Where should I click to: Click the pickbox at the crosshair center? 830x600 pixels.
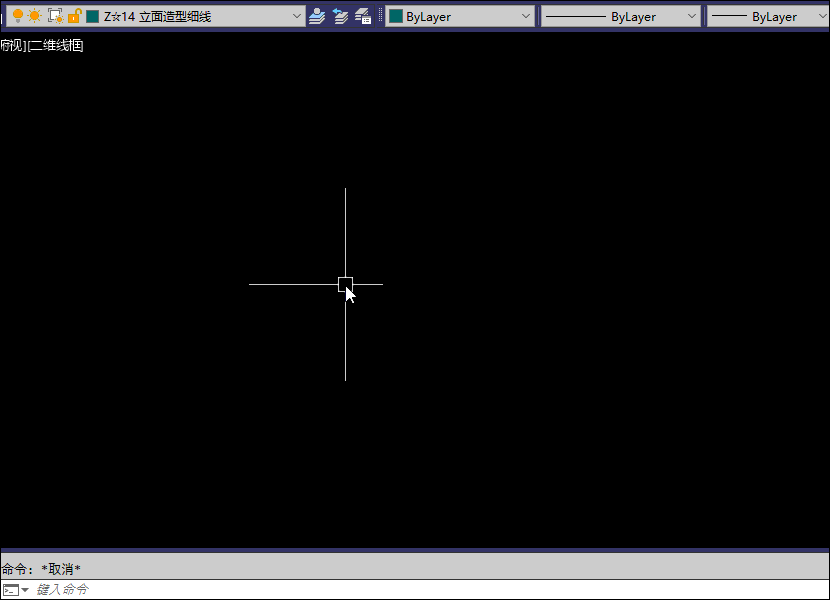345,284
